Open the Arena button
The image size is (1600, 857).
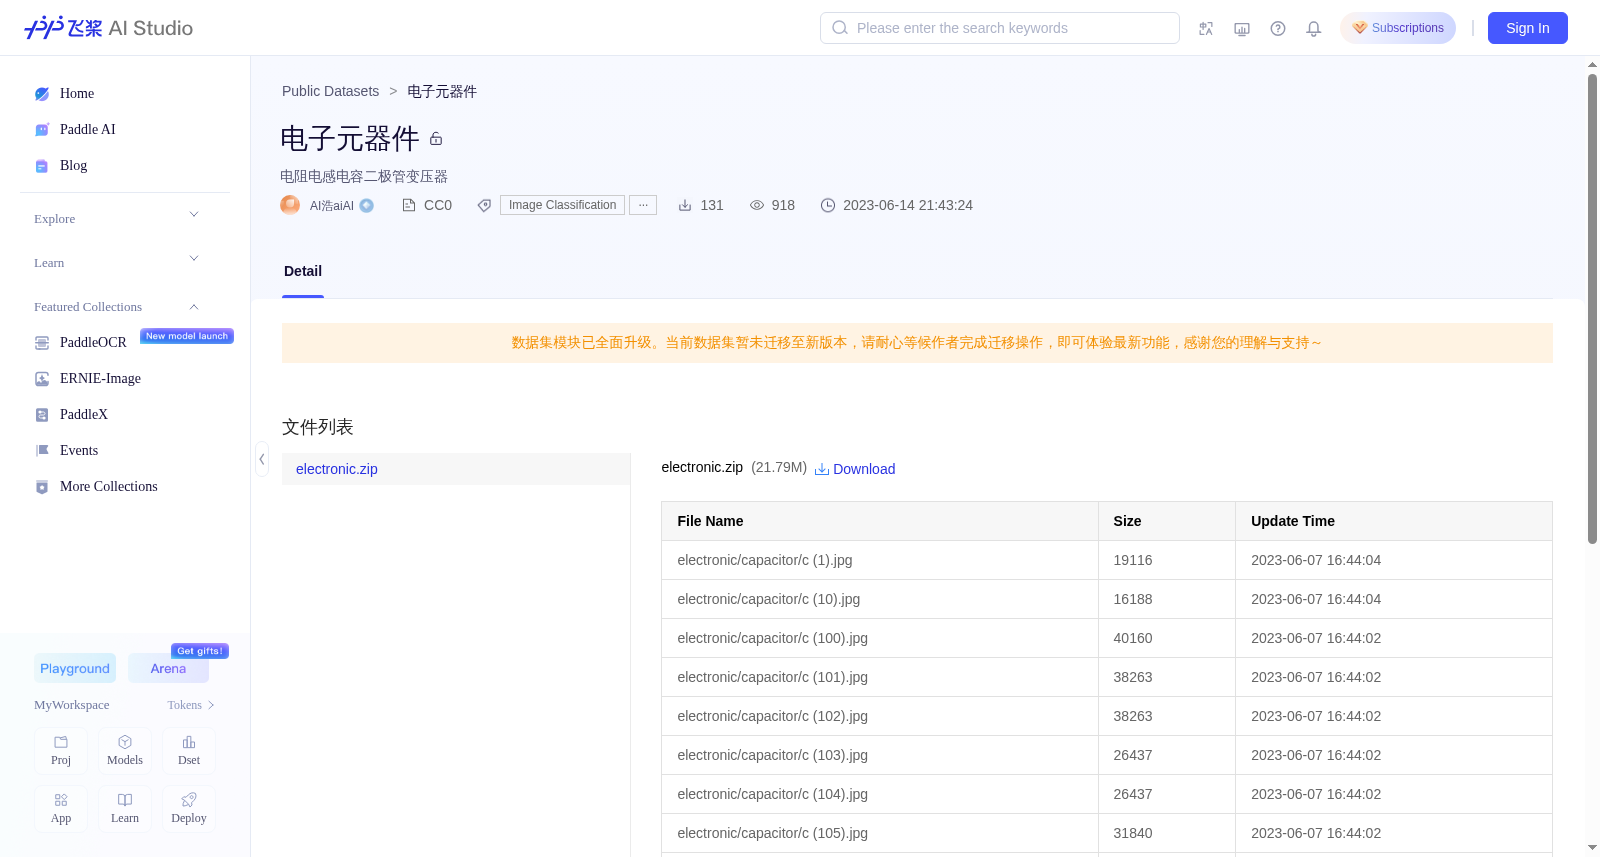click(168, 668)
